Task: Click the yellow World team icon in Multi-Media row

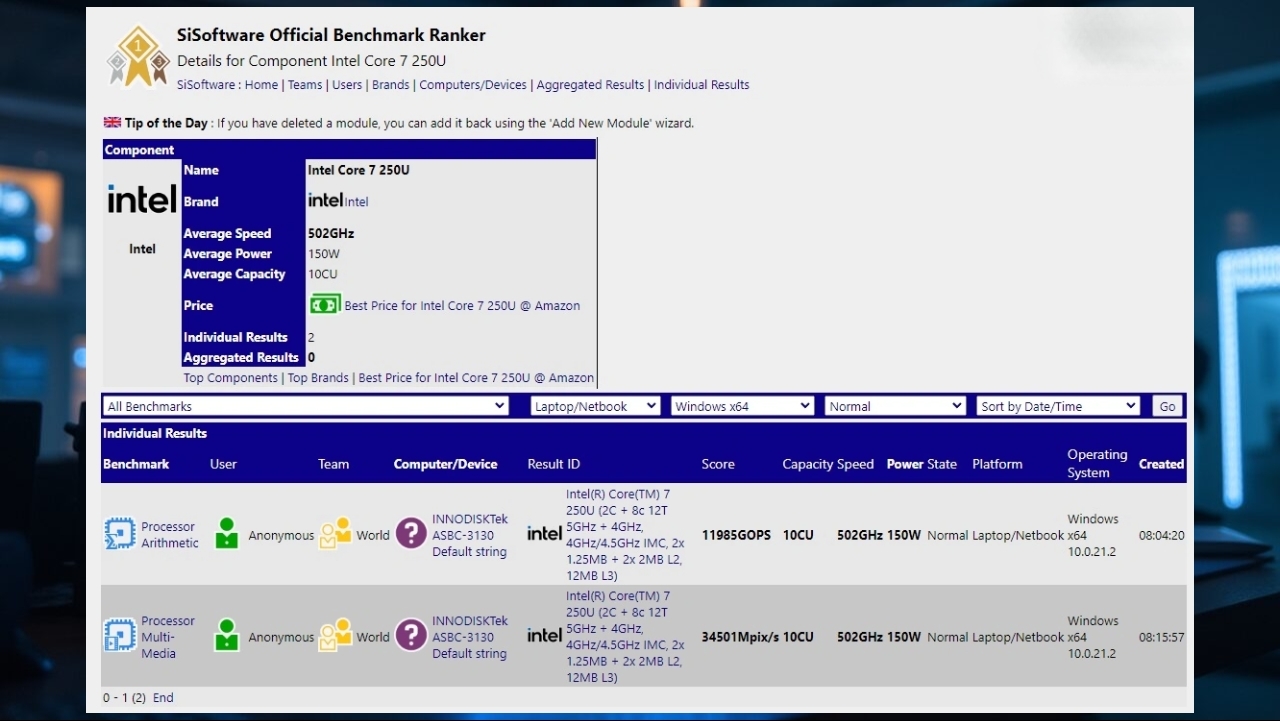Action: pyautogui.click(x=336, y=636)
